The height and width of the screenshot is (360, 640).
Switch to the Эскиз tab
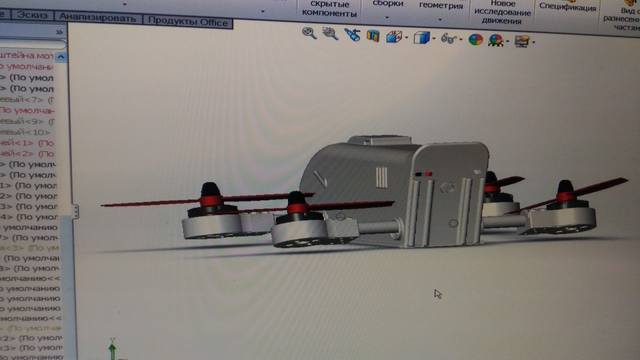click(31, 15)
